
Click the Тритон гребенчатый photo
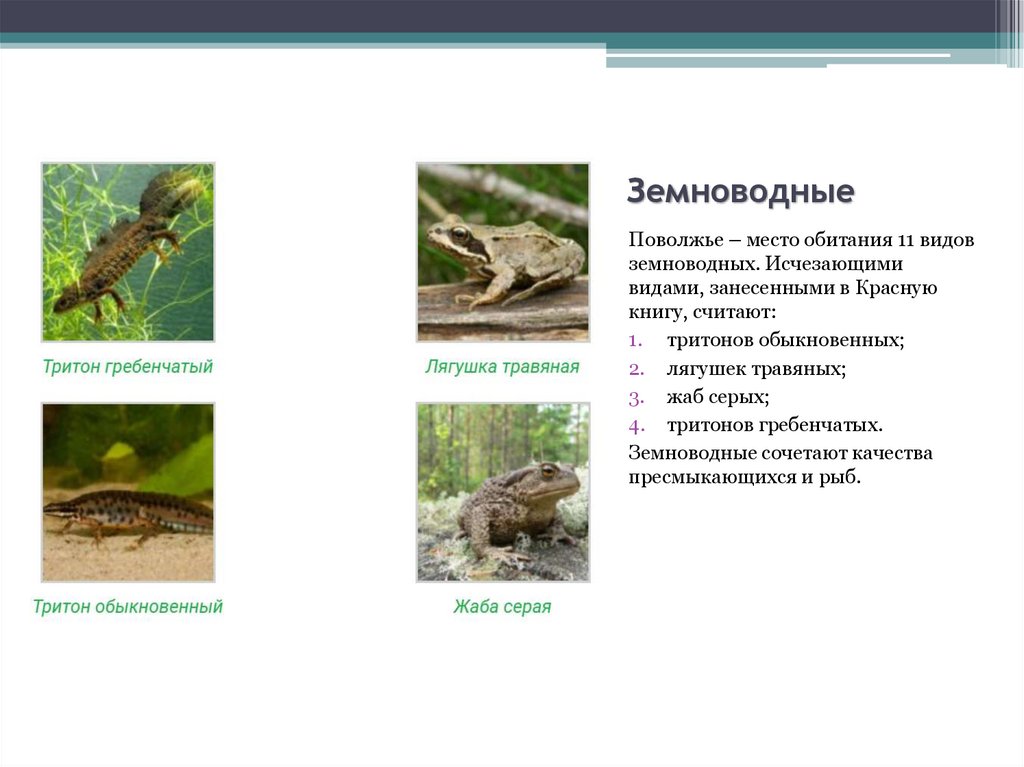(128, 252)
